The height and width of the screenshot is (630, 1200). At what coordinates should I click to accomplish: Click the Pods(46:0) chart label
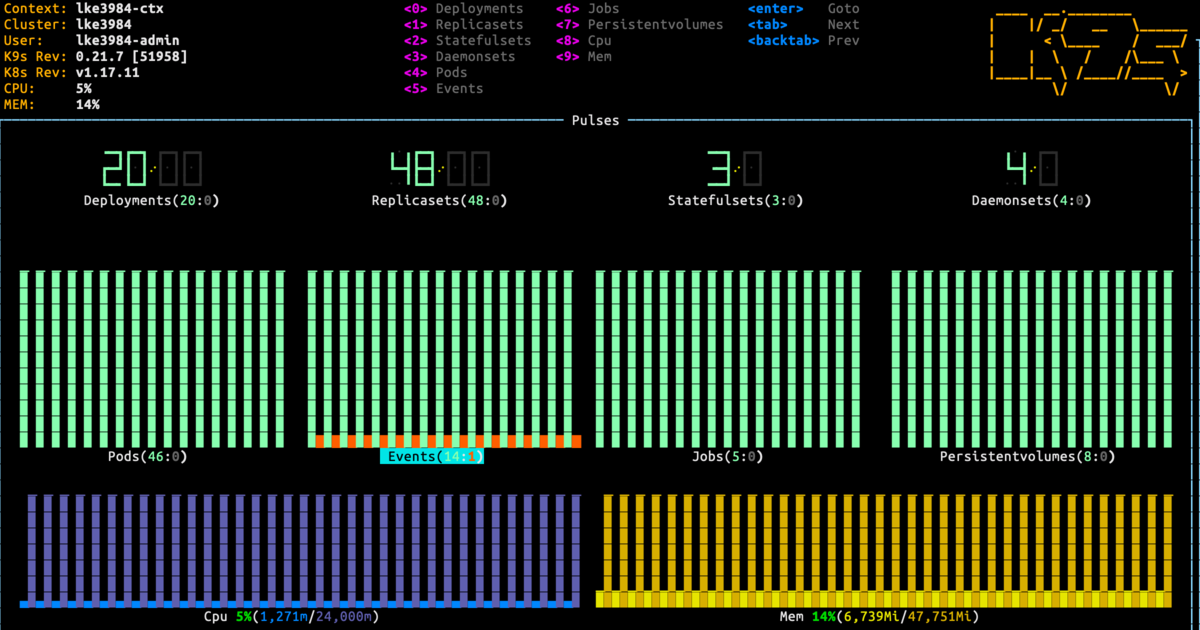pyautogui.click(x=147, y=457)
